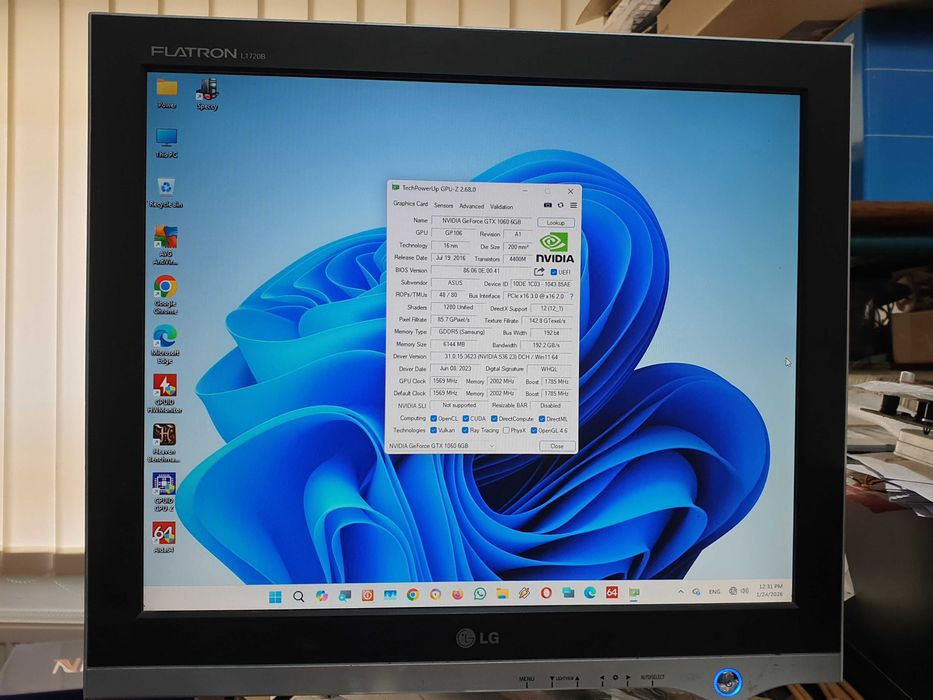Open Copilot from the taskbar
933x700 pixels.
[x=322, y=596]
